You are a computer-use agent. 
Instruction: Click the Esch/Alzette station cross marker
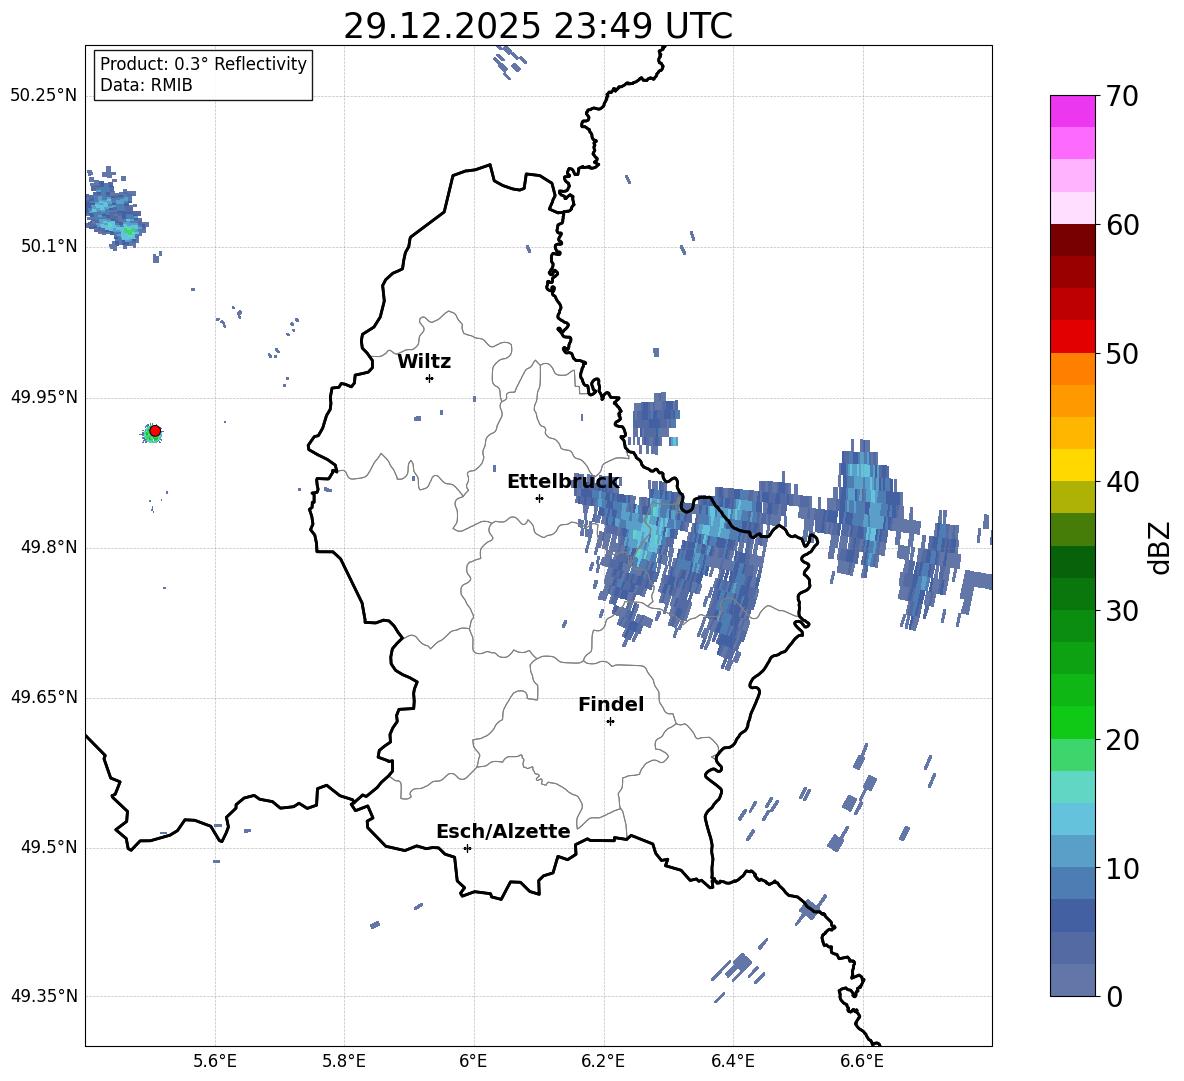click(467, 848)
